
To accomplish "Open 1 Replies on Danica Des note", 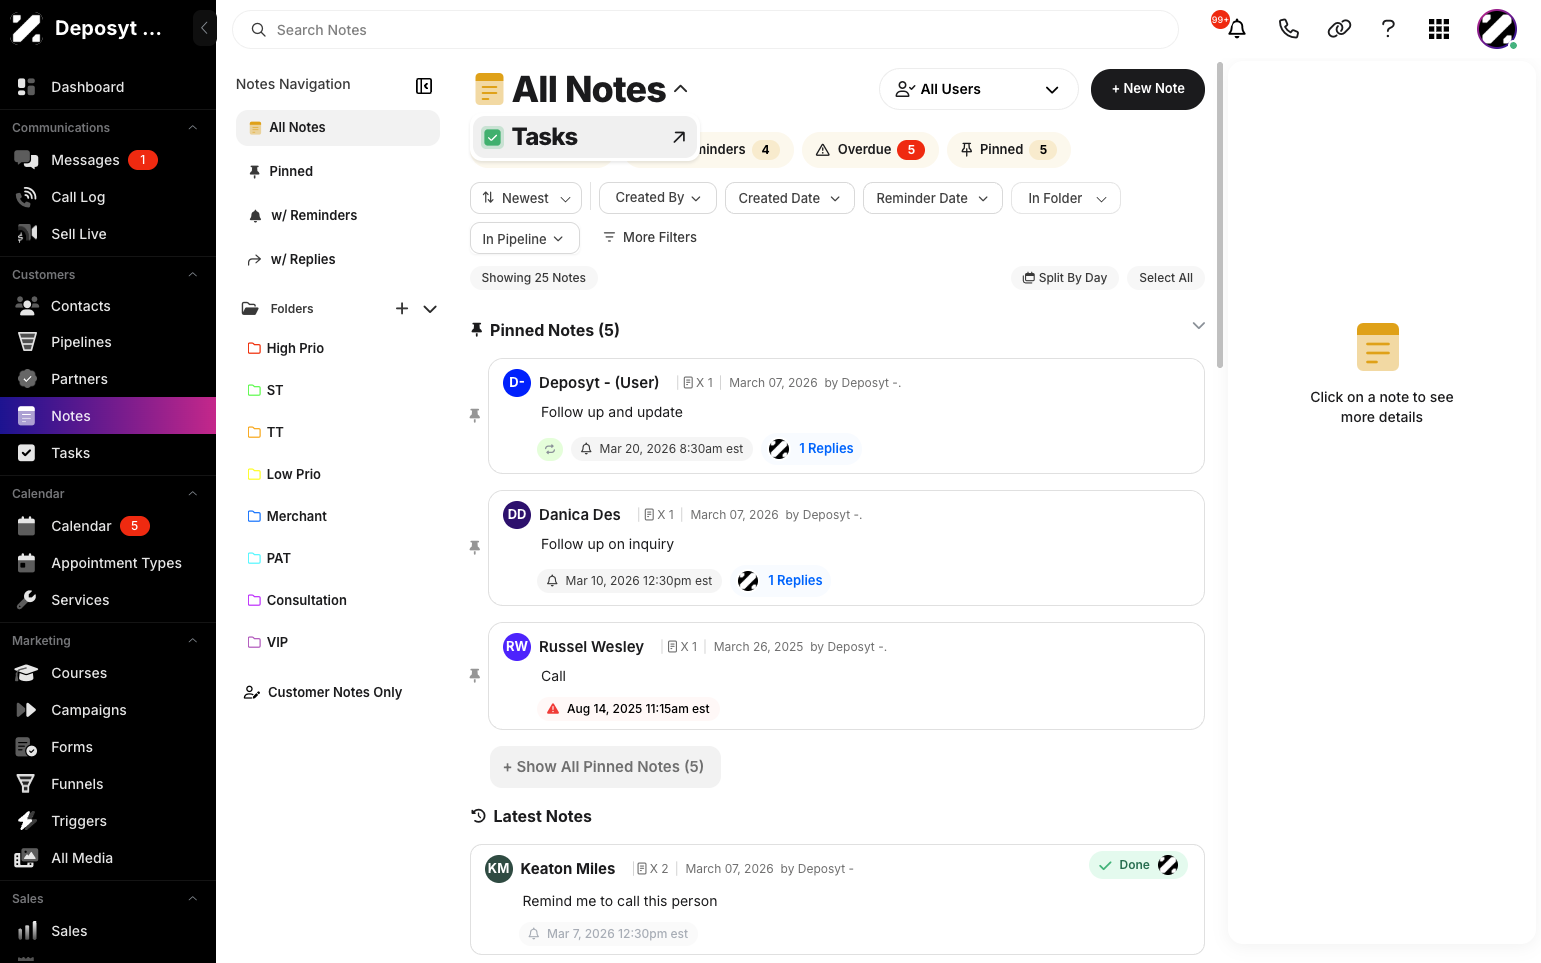I will pos(795,581).
